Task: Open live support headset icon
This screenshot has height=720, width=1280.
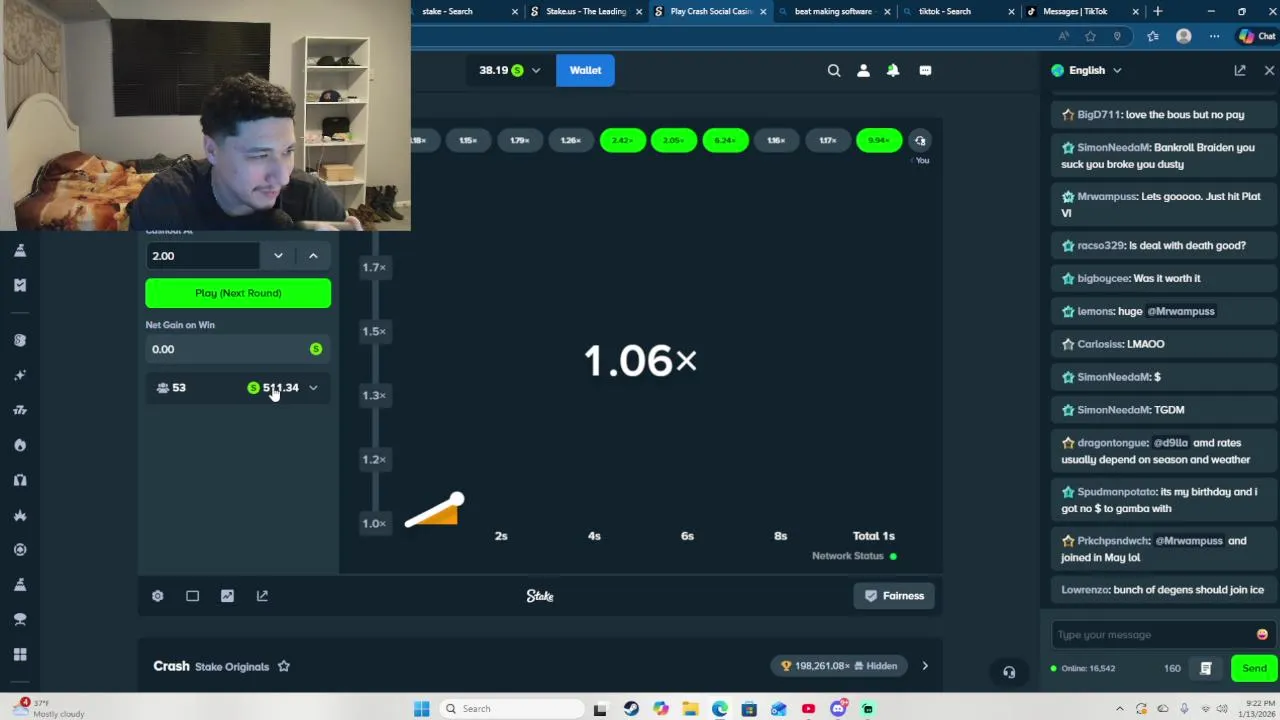Action: [1009, 672]
